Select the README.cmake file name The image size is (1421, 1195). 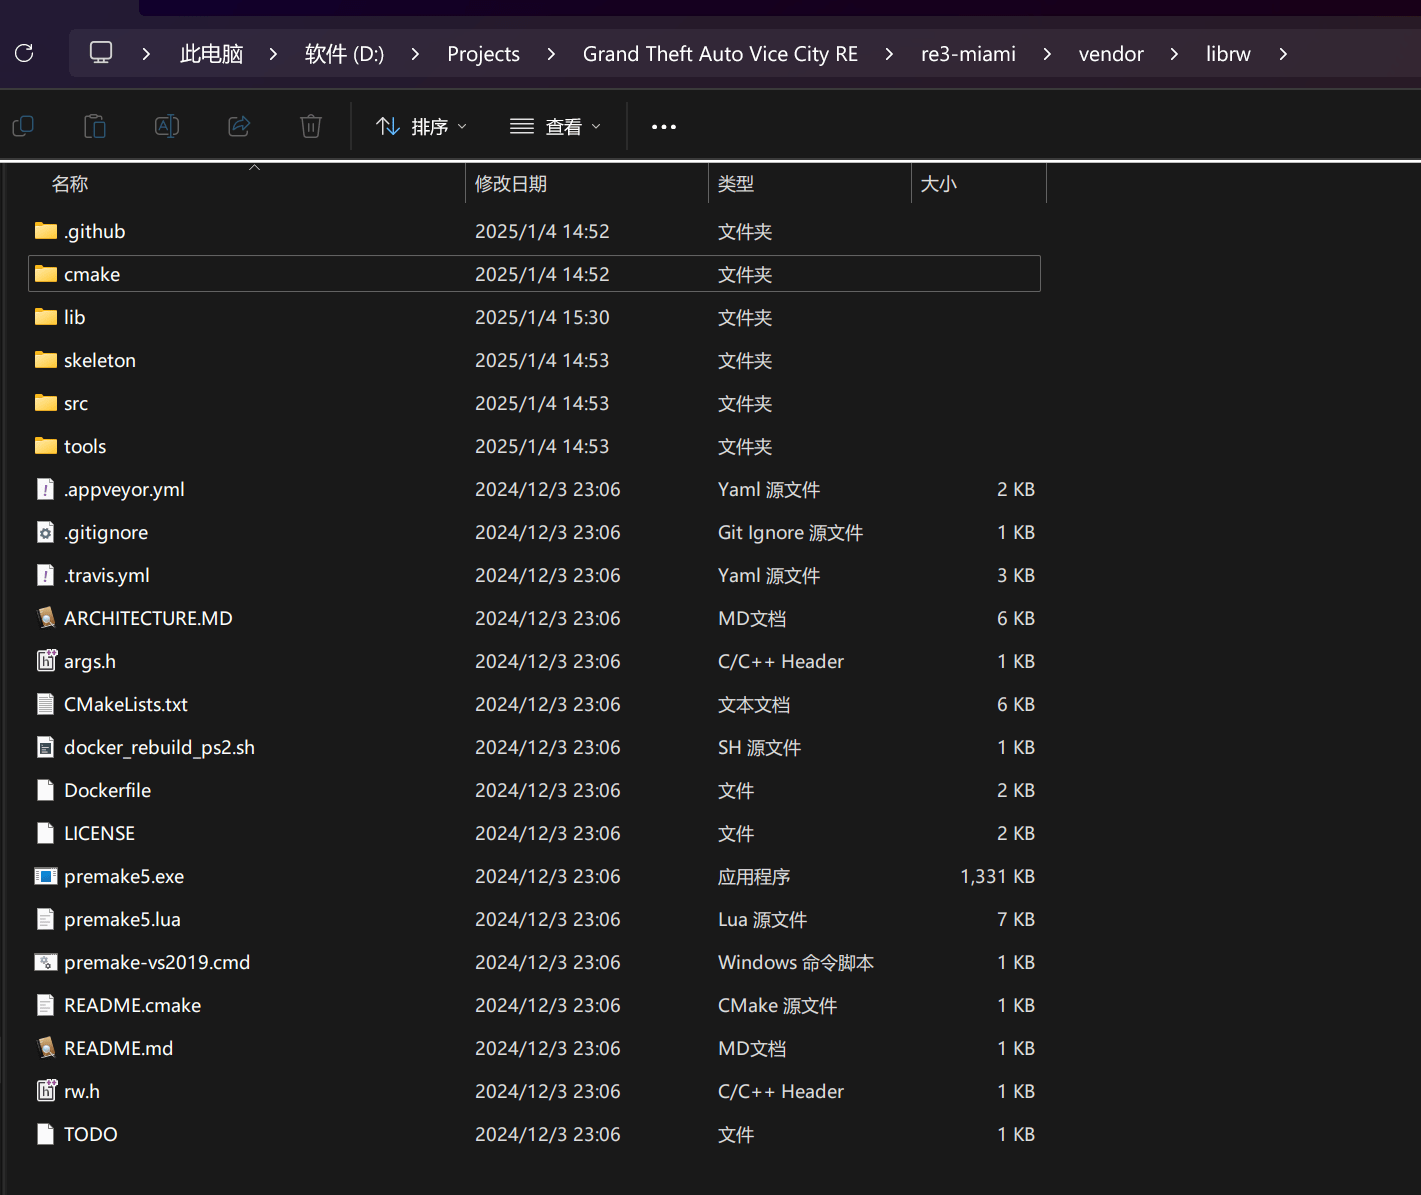[133, 1005]
